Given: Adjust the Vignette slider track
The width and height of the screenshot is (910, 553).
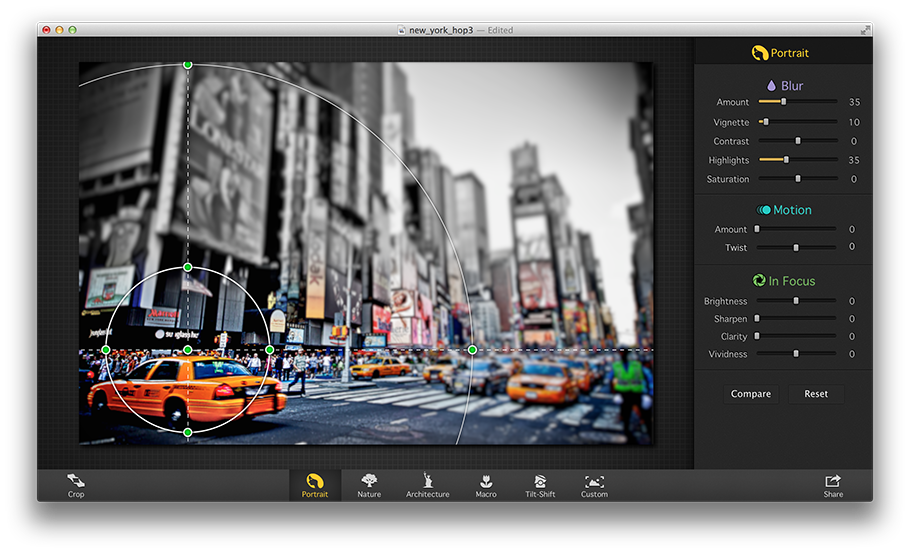Looking at the screenshot, I should click(x=797, y=122).
